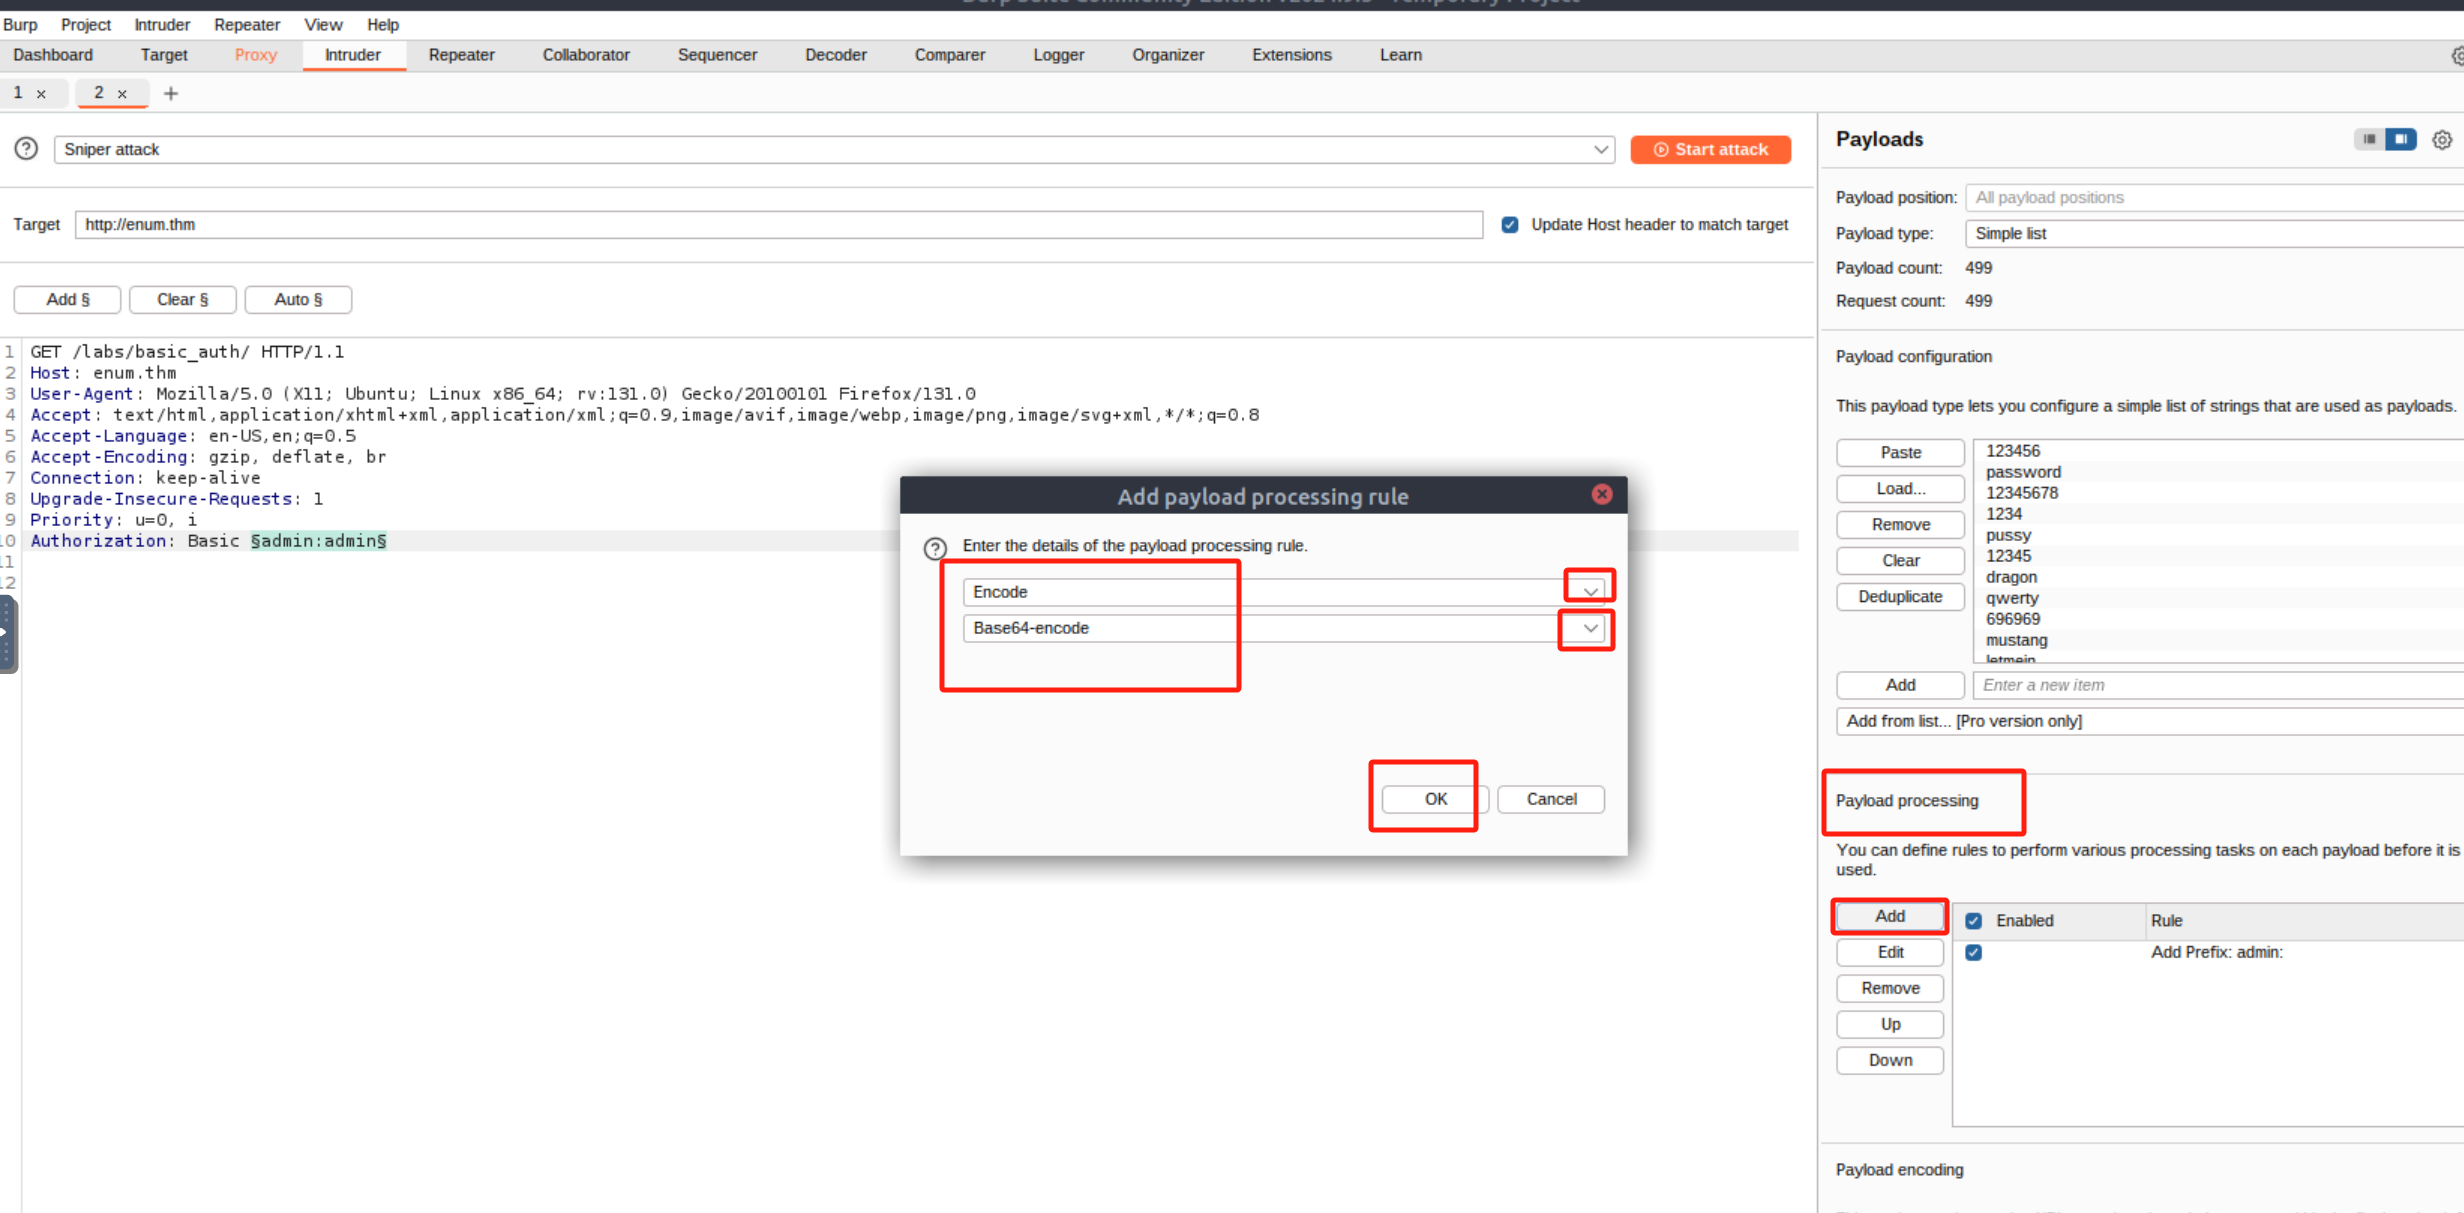
Task: Close Intruder tab 2 with its x
Action: click(122, 94)
